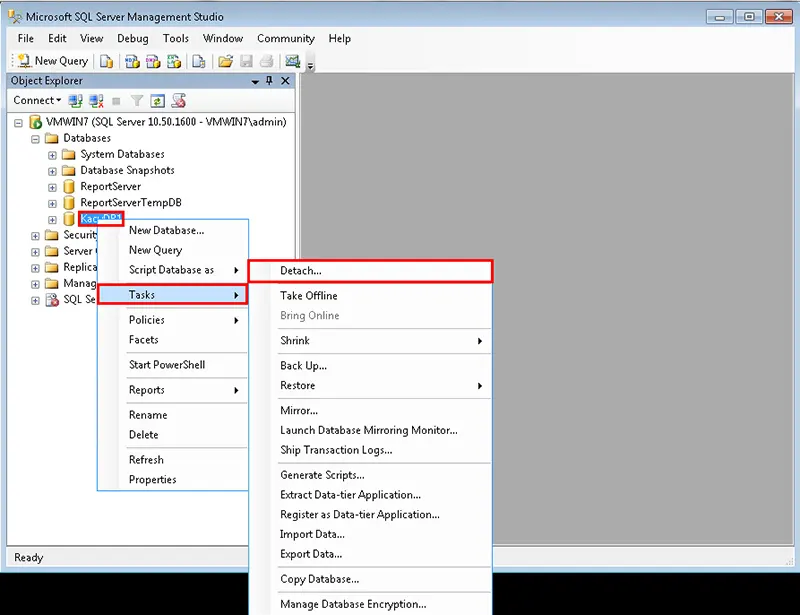Expand the ReportServerTempDB database node
The height and width of the screenshot is (615, 800).
[x=52, y=204]
